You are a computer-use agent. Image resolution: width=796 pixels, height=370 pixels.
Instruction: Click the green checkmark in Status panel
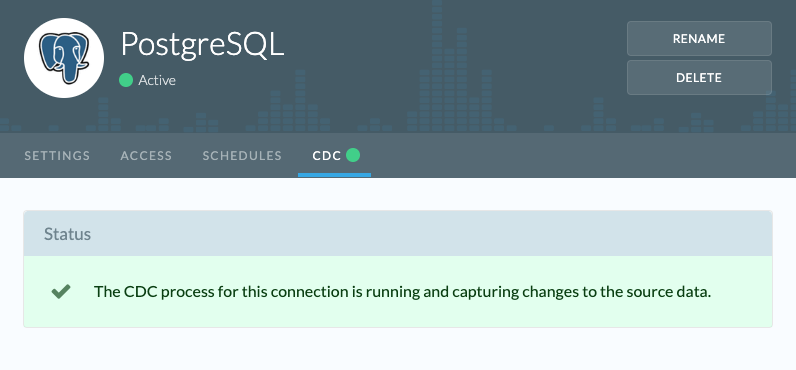pyautogui.click(x=61, y=292)
